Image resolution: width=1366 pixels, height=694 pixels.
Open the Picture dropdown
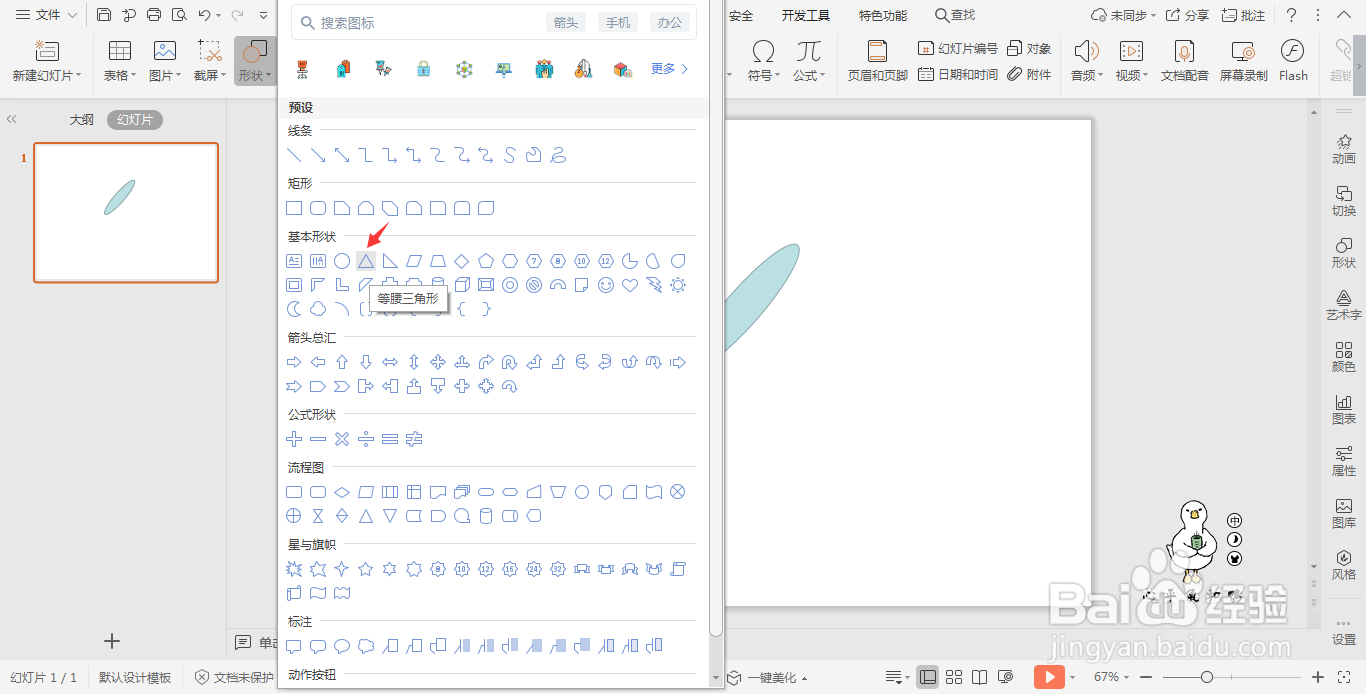[x=164, y=61]
